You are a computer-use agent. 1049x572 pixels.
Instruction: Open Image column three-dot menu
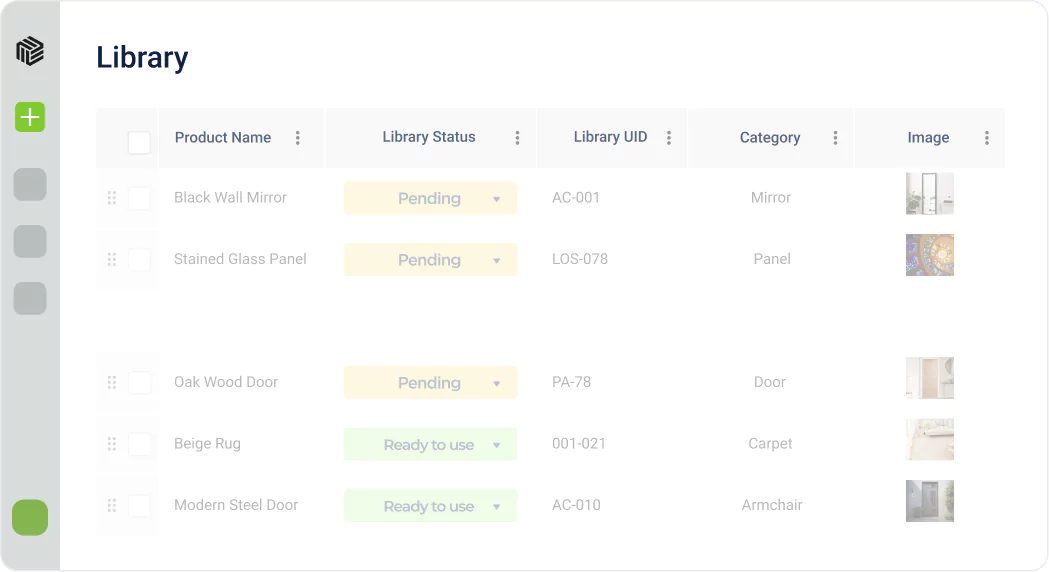click(987, 138)
